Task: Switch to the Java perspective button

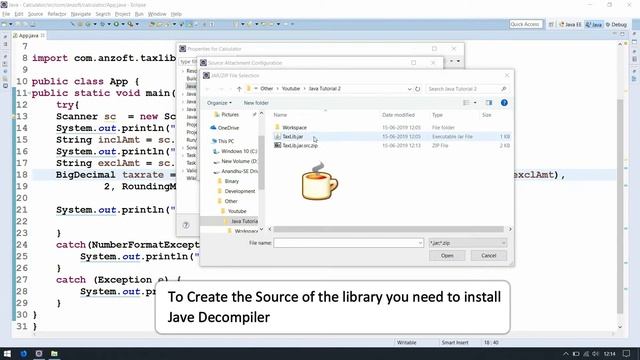Action: click(594, 24)
